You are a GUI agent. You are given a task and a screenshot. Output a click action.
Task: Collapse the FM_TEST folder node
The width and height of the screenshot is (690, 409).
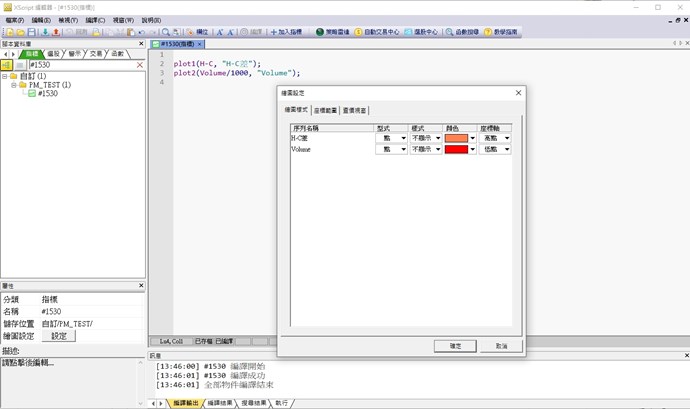click(14, 85)
